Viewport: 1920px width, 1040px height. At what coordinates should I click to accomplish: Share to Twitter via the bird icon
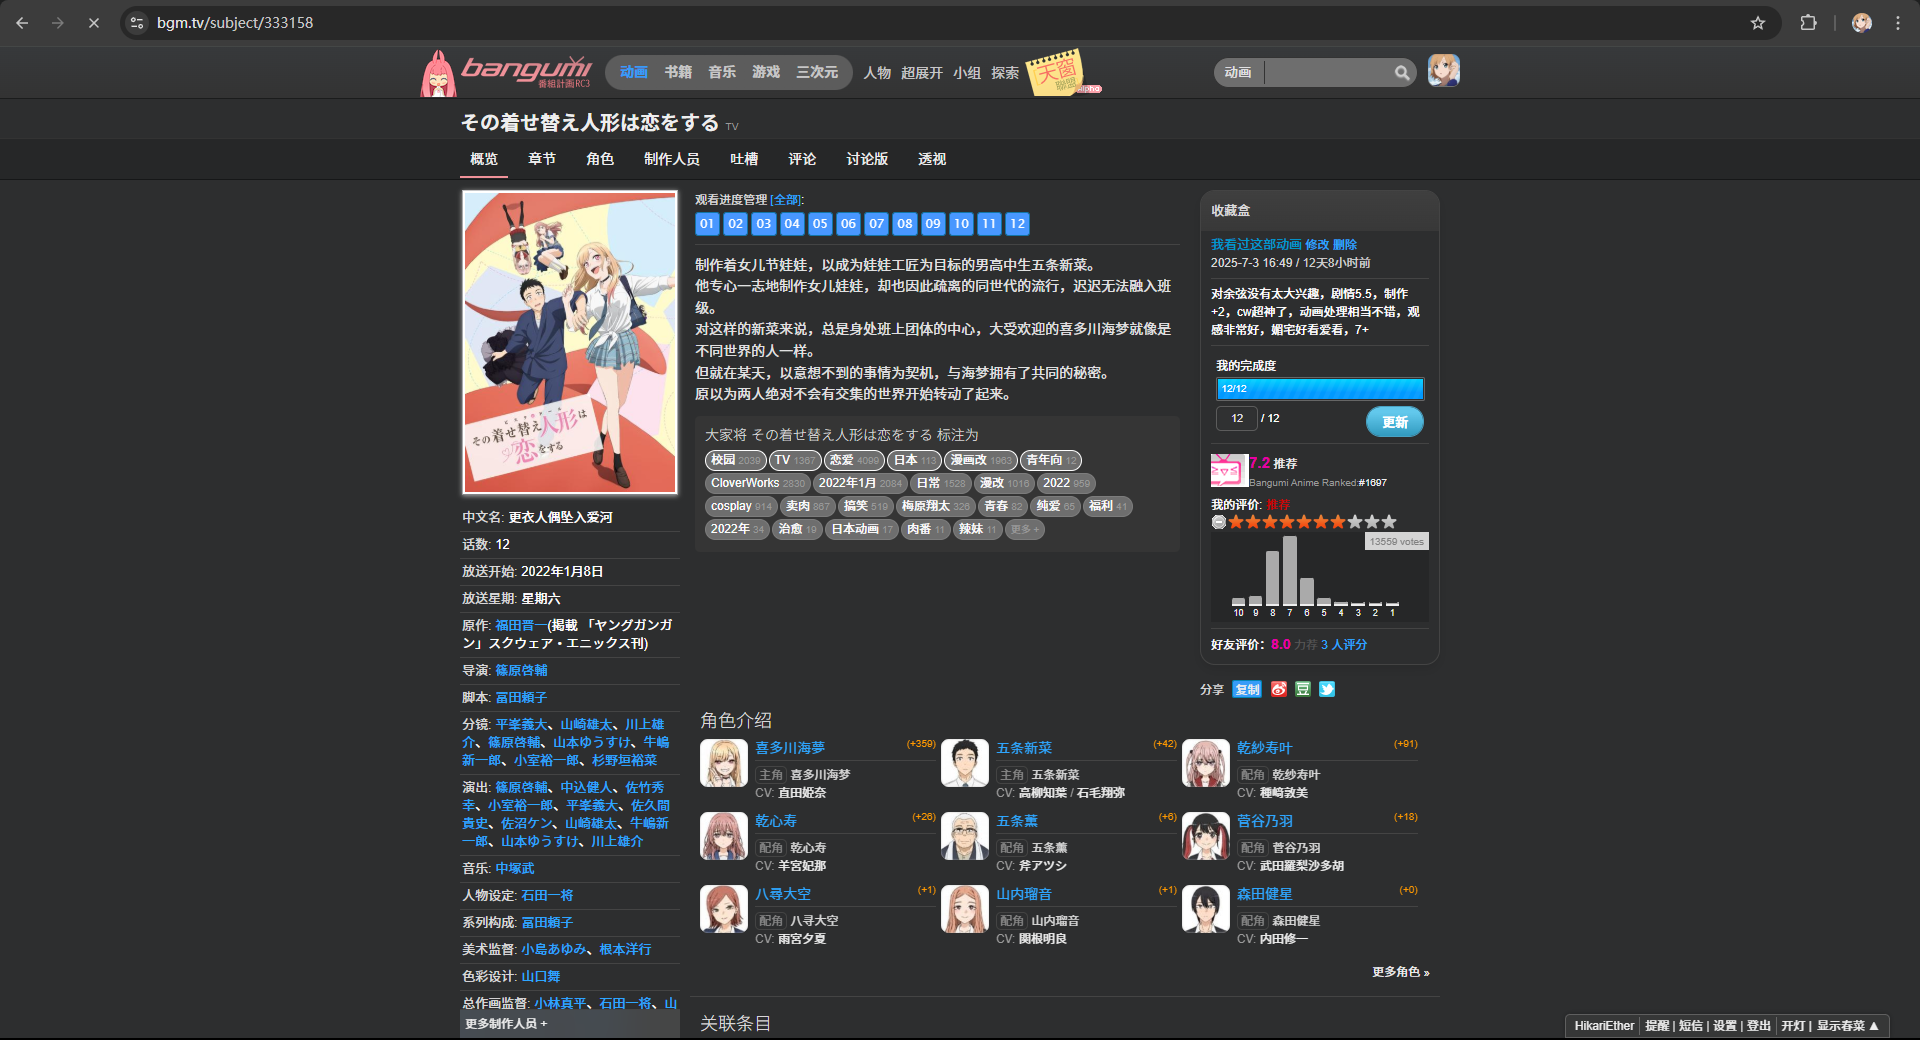1327,689
